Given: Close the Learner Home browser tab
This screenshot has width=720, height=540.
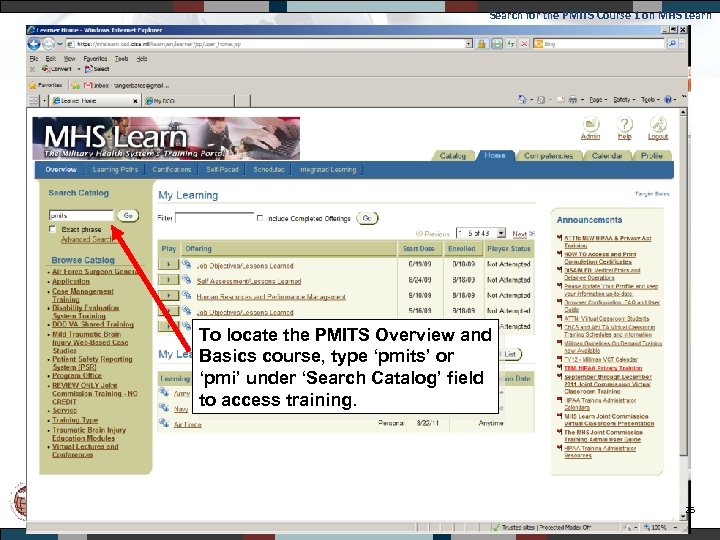Looking at the screenshot, I should click(135, 101).
